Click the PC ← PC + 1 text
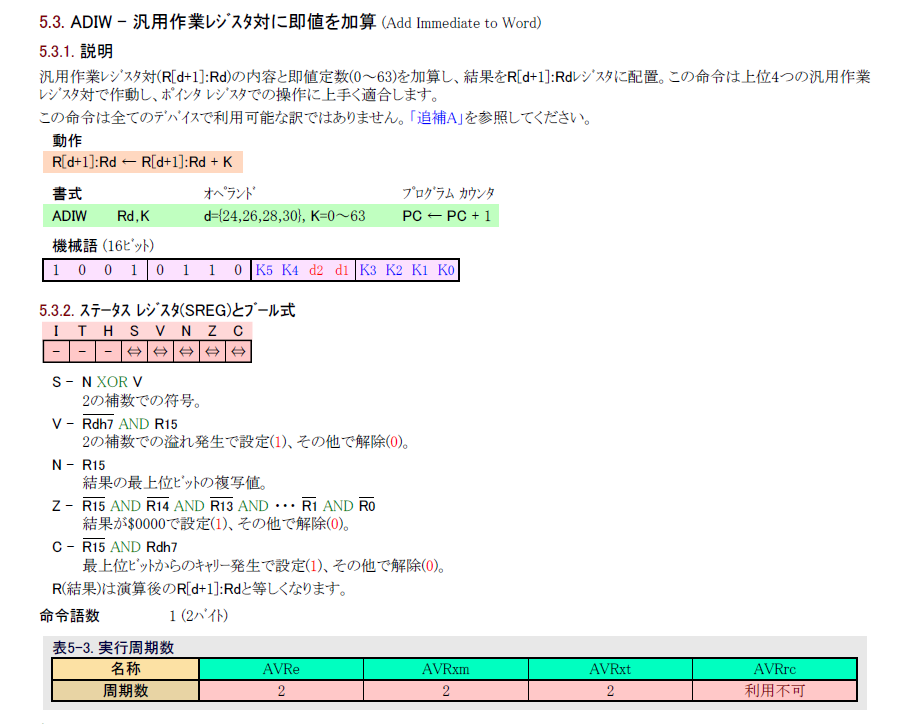 pos(446,216)
